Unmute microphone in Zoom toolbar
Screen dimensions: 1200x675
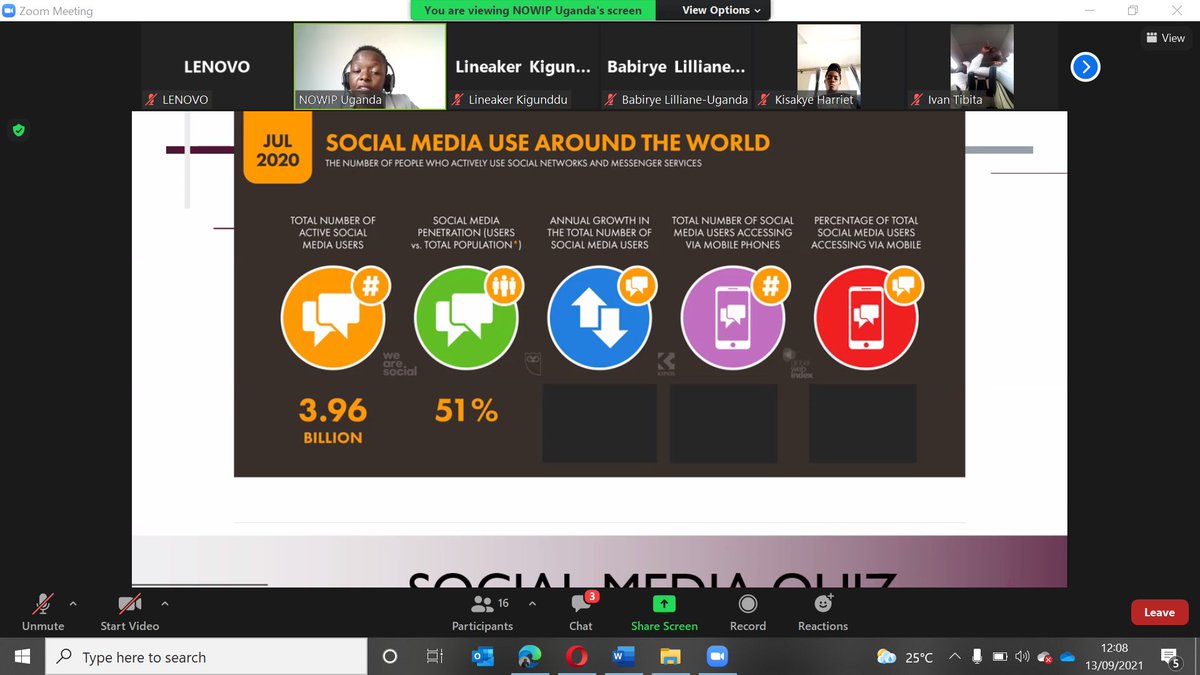tap(43, 612)
